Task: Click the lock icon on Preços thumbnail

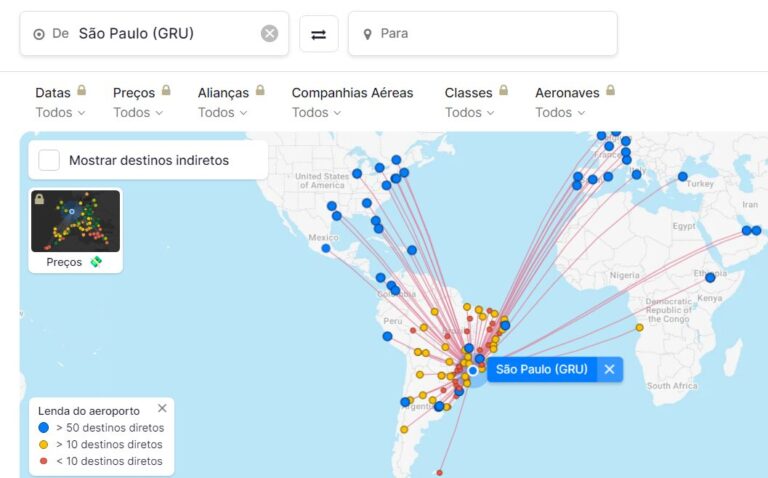Action: pyautogui.click(x=40, y=198)
